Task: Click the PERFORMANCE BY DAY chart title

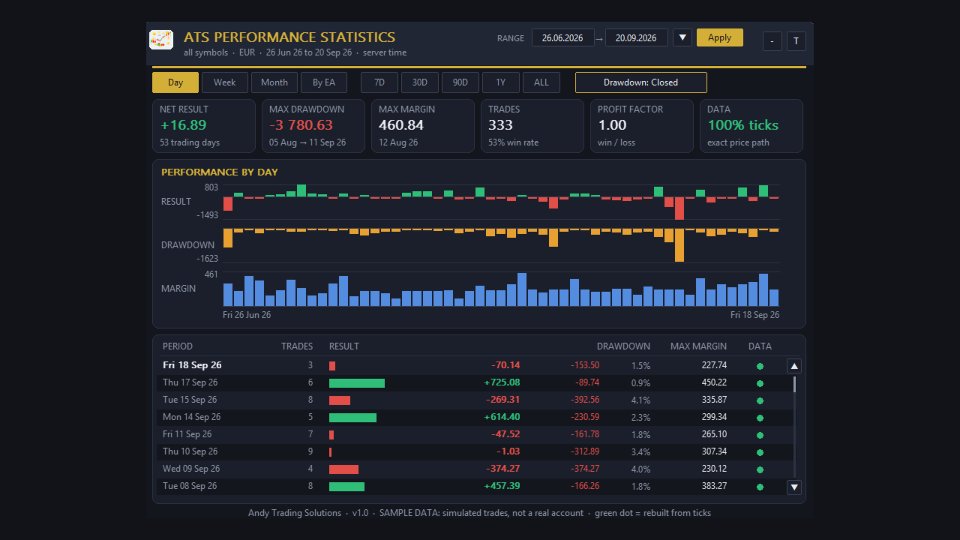Action: [x=219, y=173]
